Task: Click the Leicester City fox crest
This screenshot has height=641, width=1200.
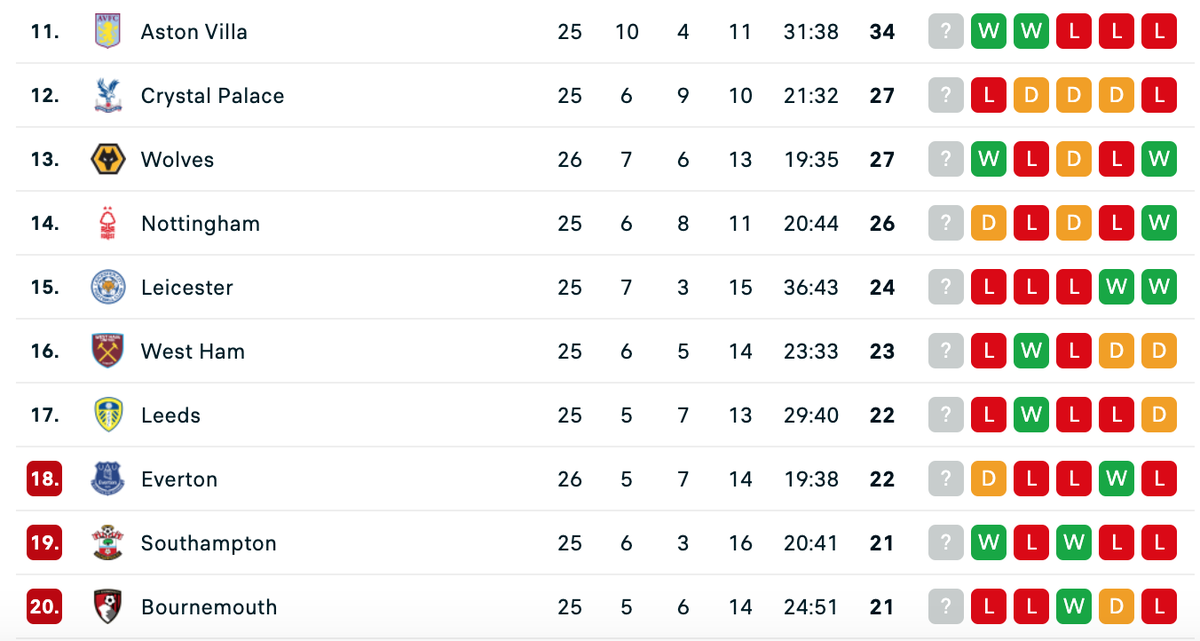Action: 107,287
